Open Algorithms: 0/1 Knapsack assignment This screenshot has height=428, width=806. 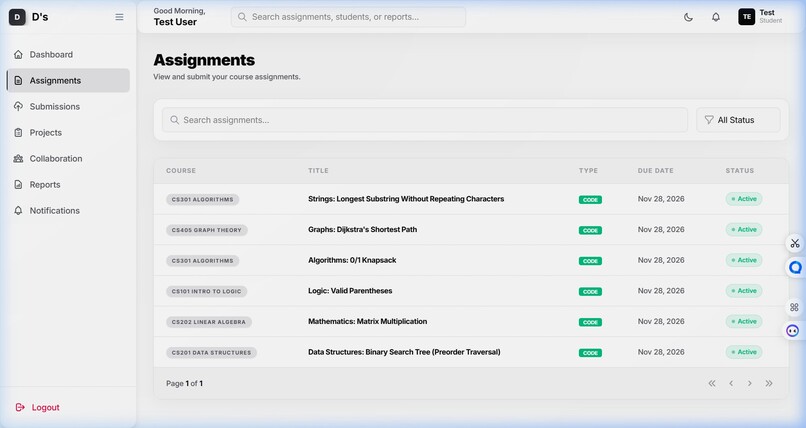point(352,260)
